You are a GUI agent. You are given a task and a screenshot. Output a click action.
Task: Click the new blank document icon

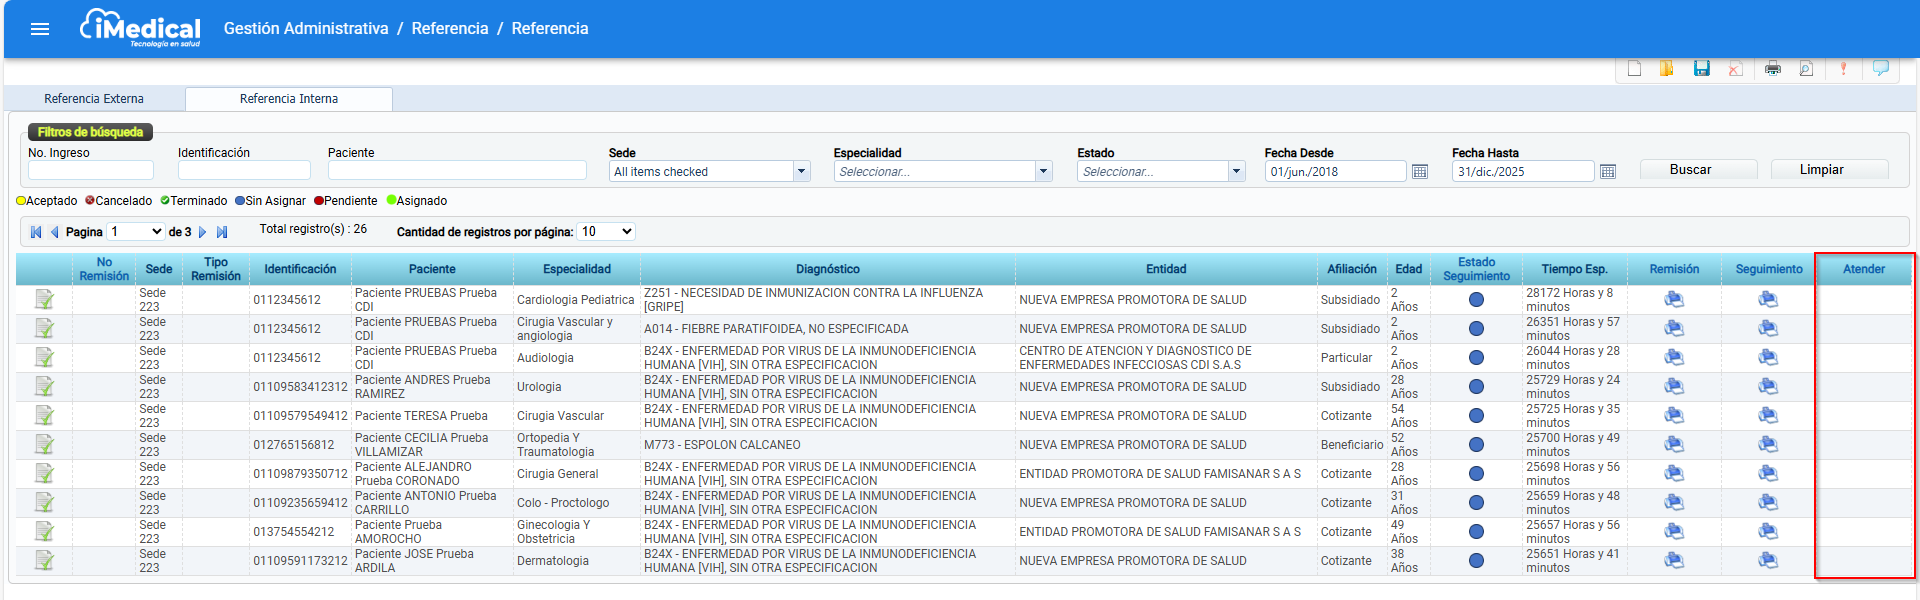[1634, 68]
